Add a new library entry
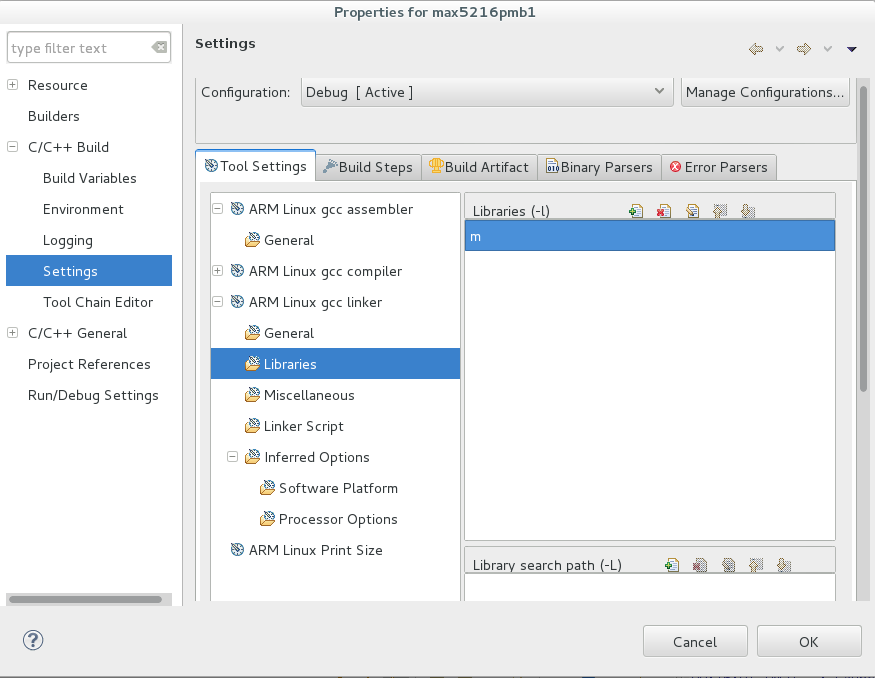Viewport: 875px width, 678px height. [637, 211]
